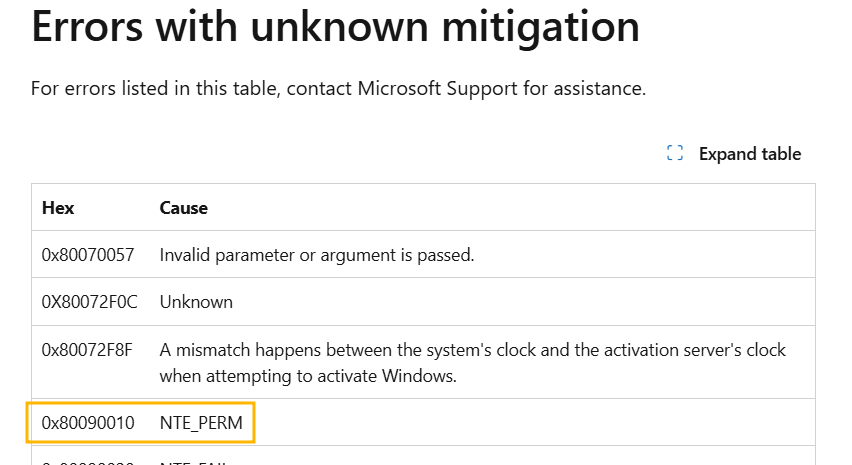This screenshot has height=465, width=852.
Task: Click the clock mismatch cause description
Action: coord(473,362)
